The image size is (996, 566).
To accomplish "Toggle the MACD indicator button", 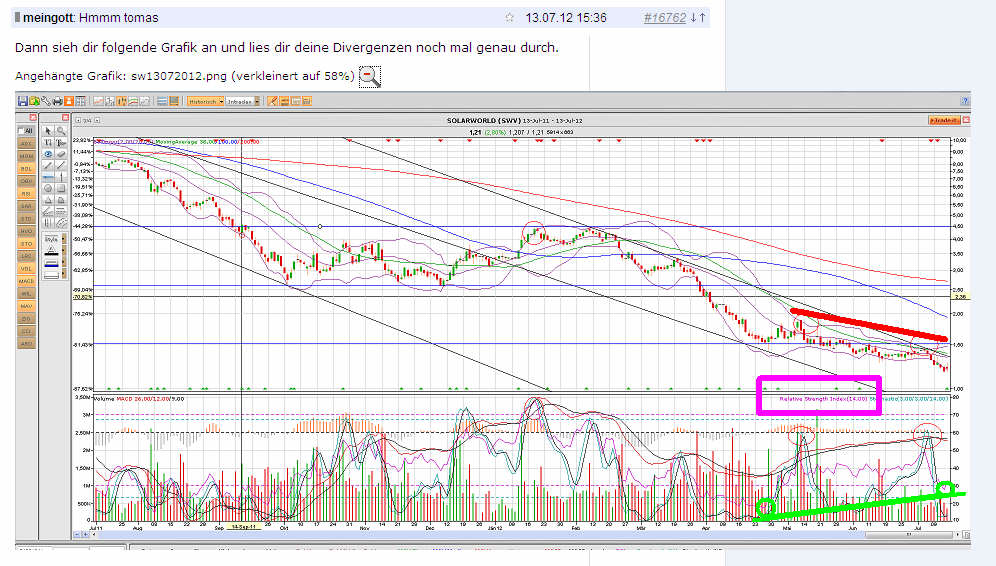I will pos(26,281).
